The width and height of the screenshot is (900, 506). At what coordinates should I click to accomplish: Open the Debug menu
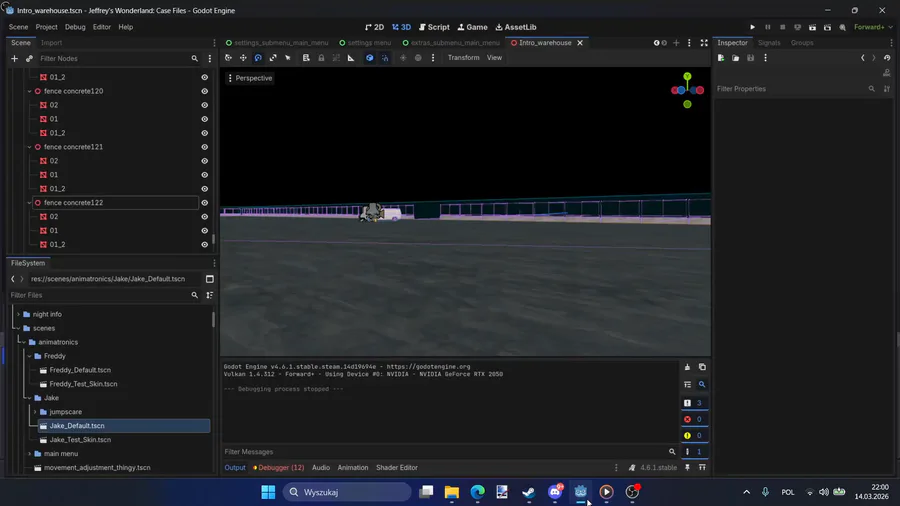click(75, 27)
